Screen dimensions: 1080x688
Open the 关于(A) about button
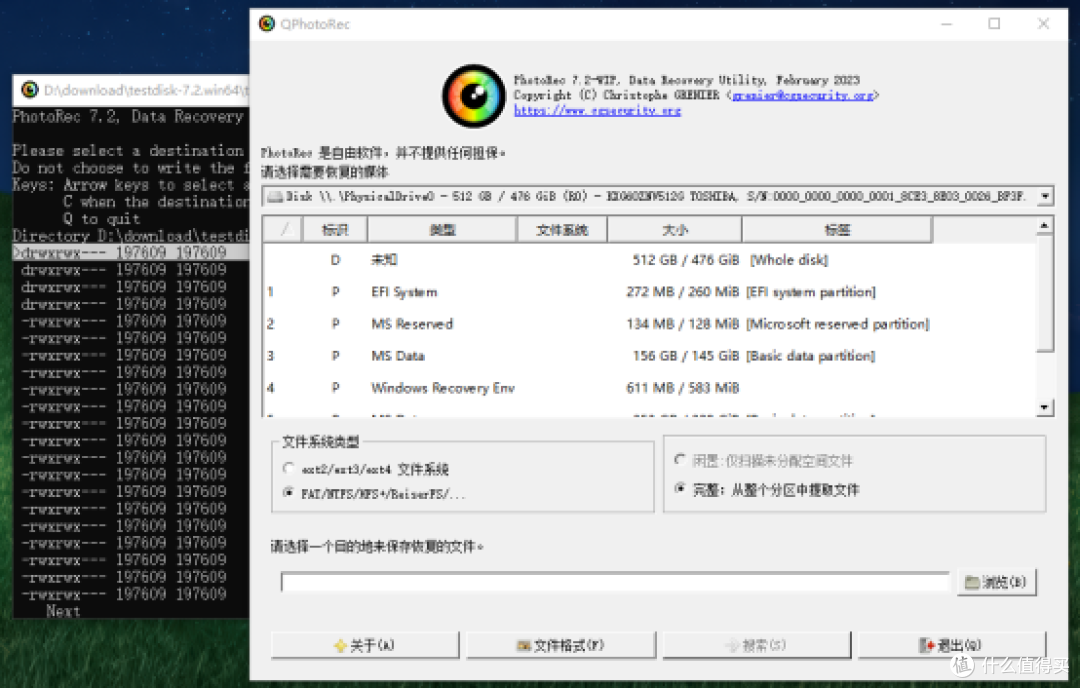click(x=365, y=645)
